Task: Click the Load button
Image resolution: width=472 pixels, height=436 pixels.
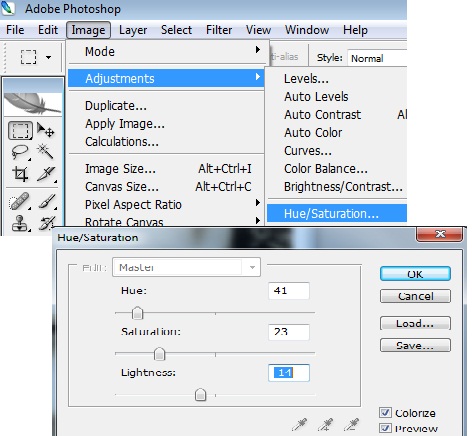Action: pyautogui.click(x=415, y=323)
